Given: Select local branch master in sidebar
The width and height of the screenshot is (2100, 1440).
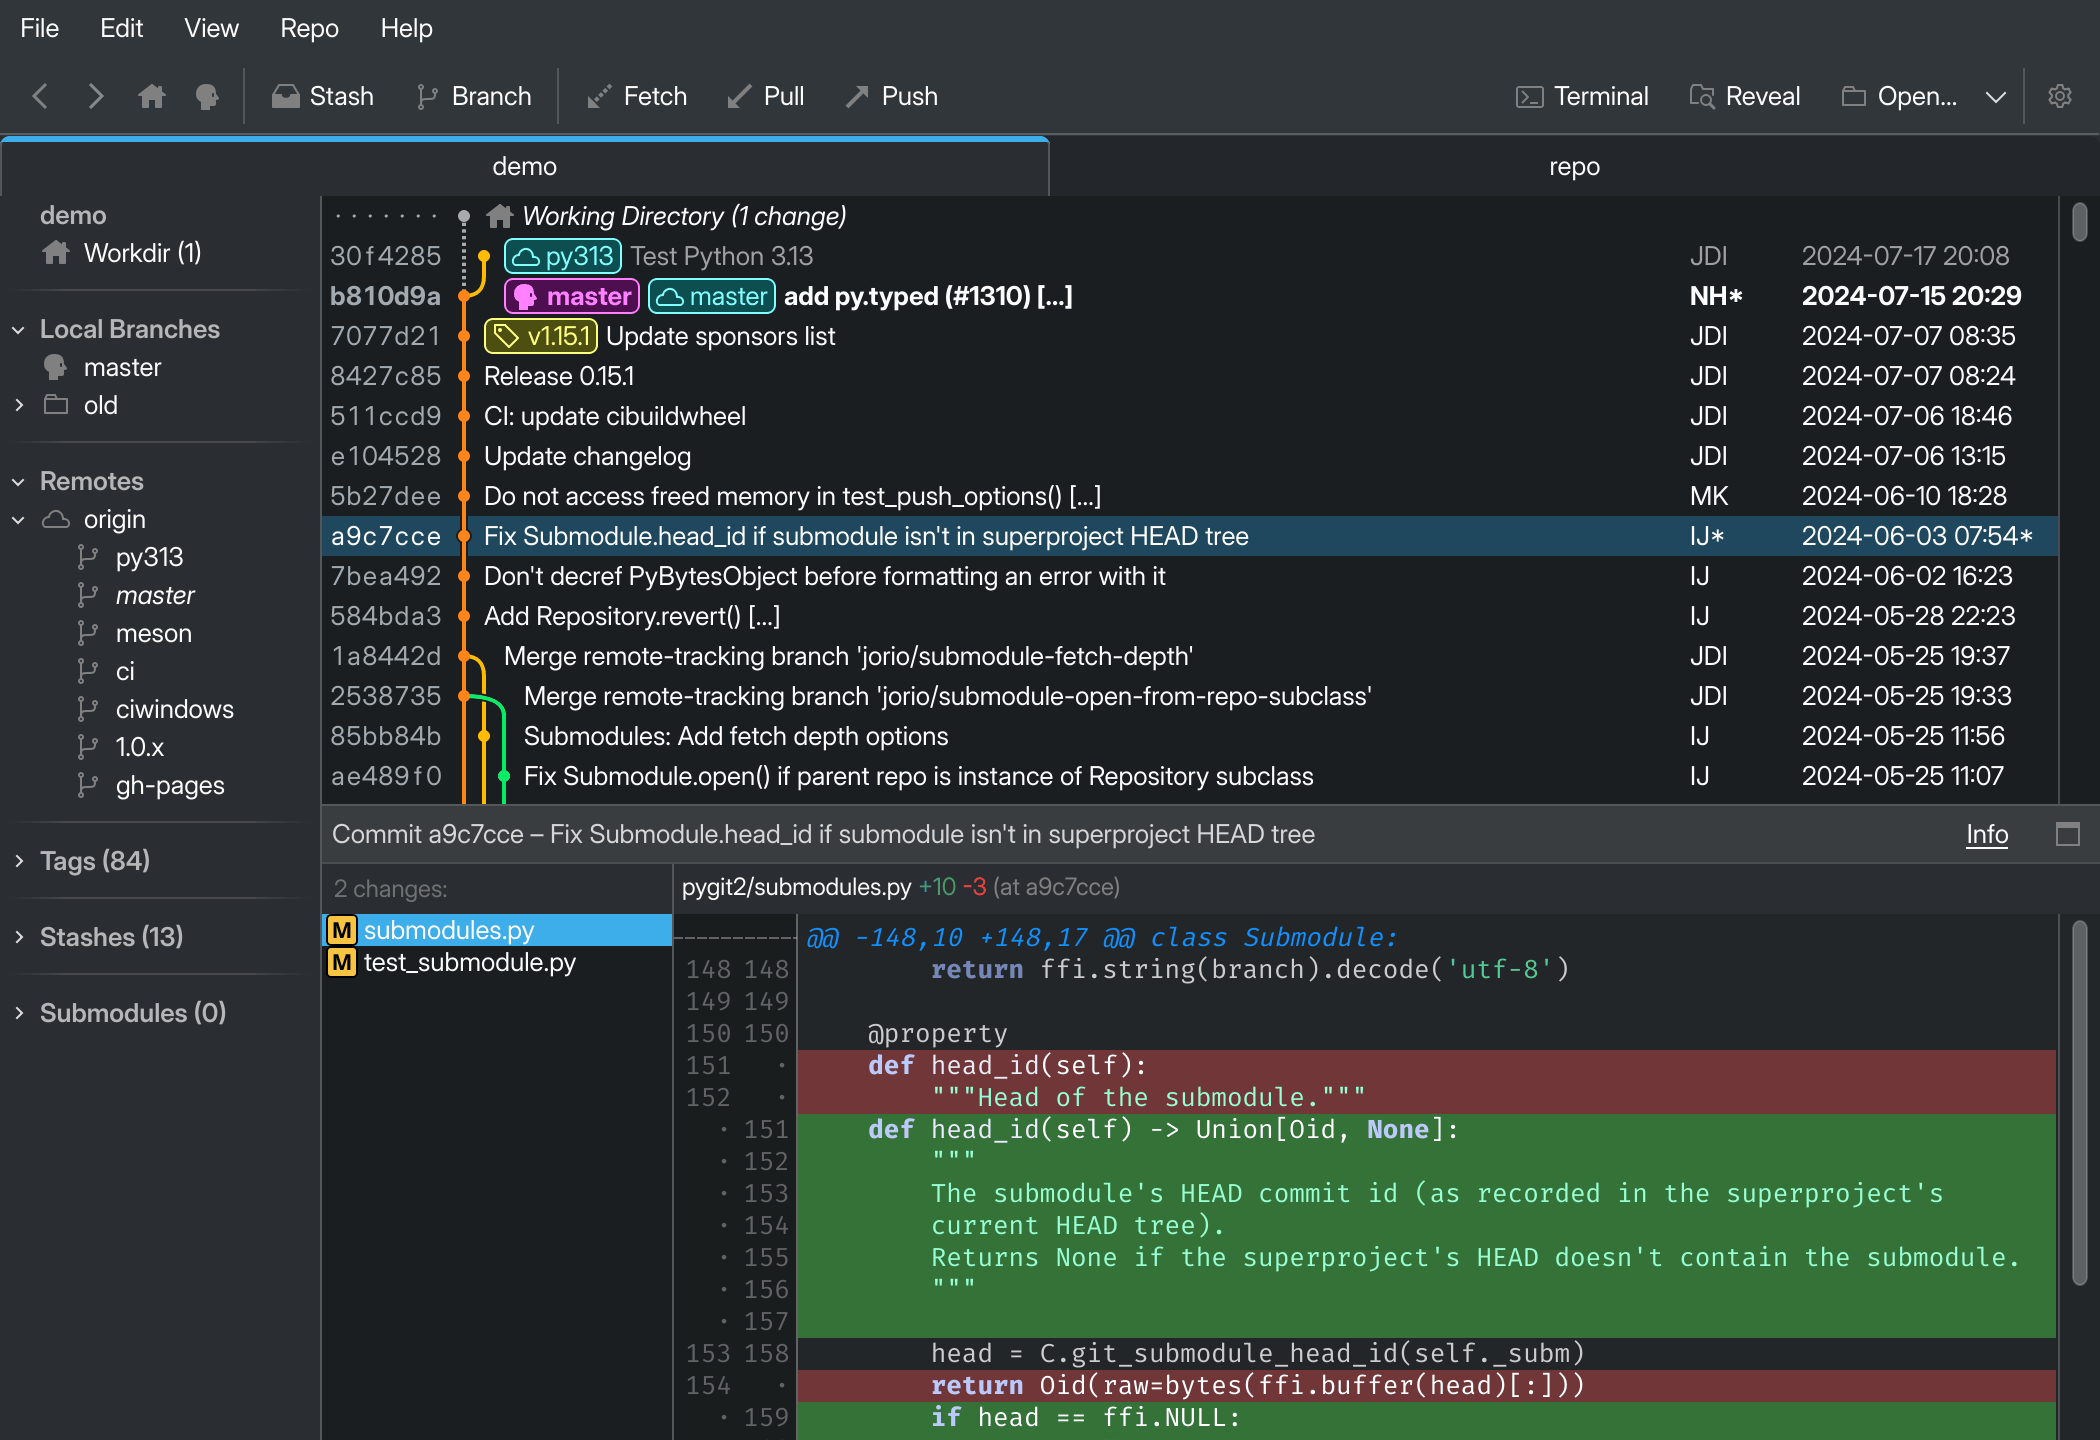Looking at the screenshot, I should coord(160,368).
